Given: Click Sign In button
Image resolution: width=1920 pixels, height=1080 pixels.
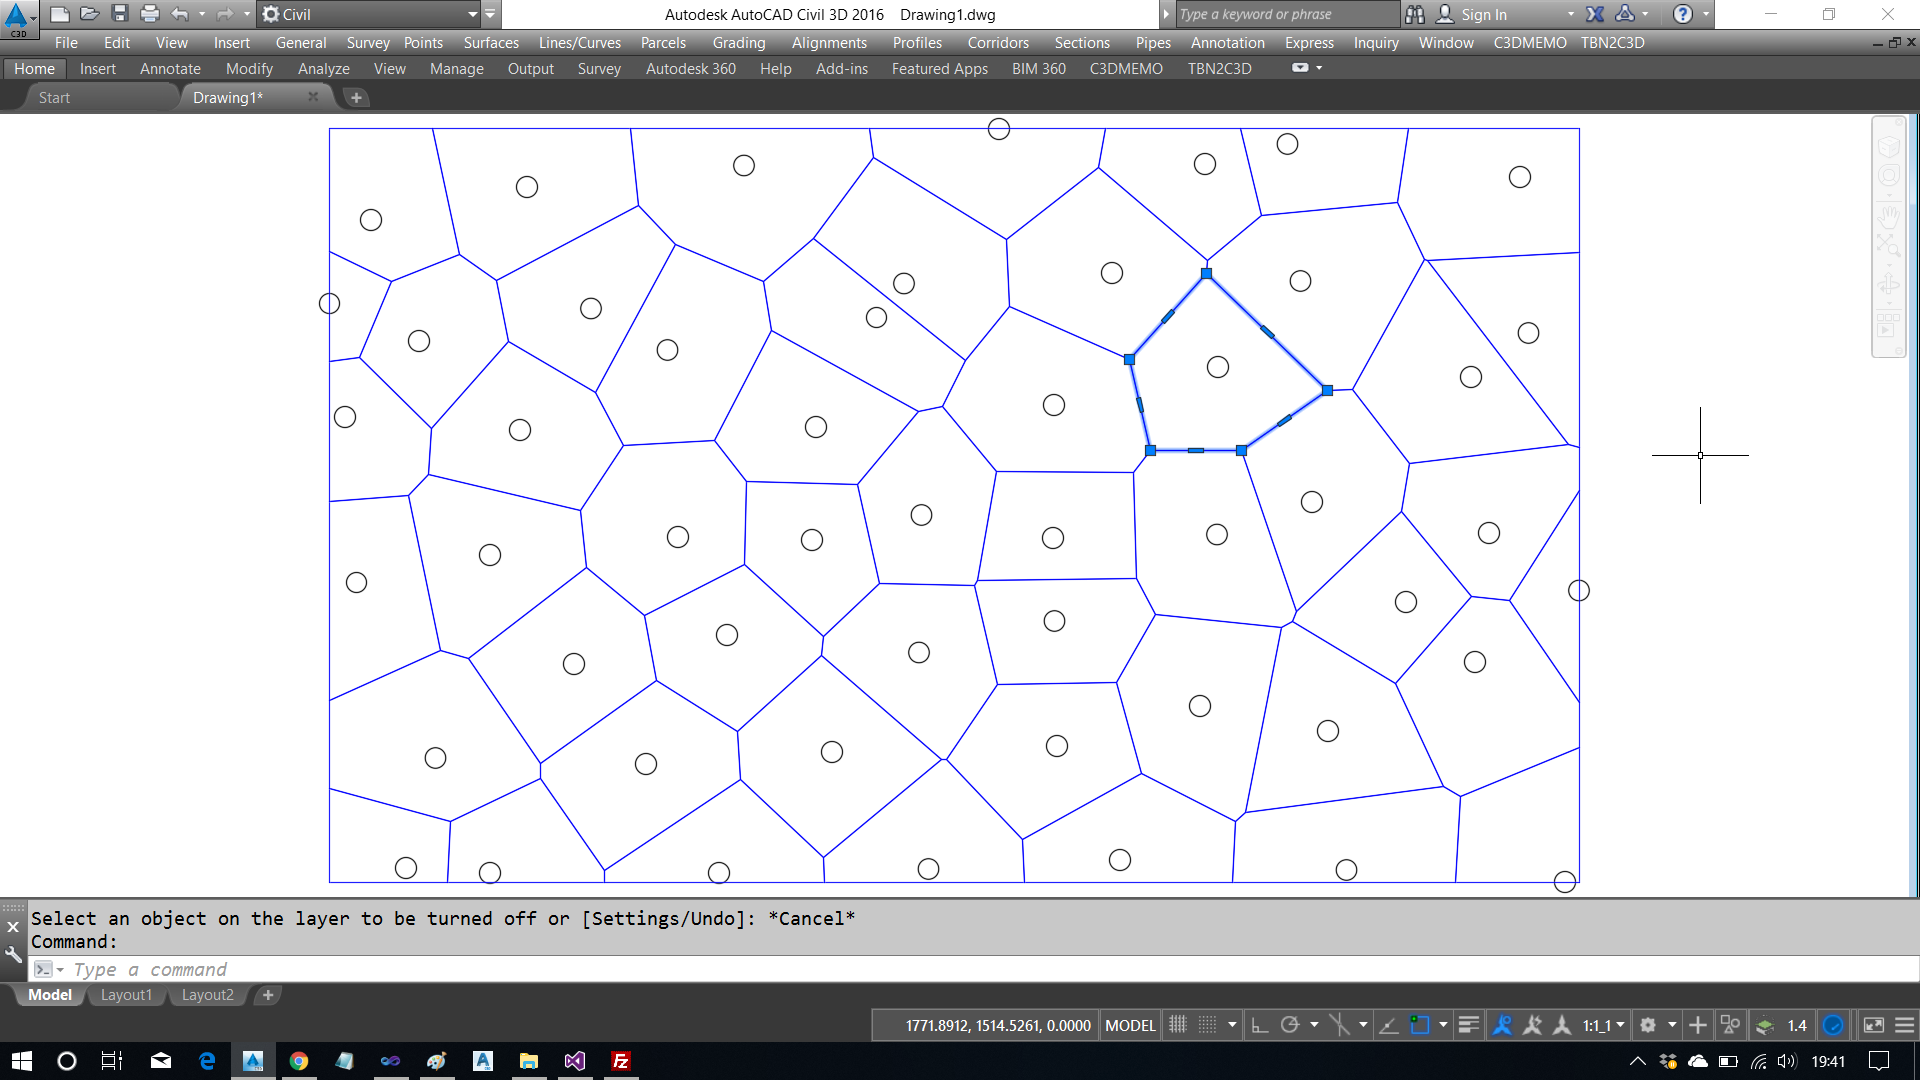Looking at the screenshot, I should (1483, 14).
